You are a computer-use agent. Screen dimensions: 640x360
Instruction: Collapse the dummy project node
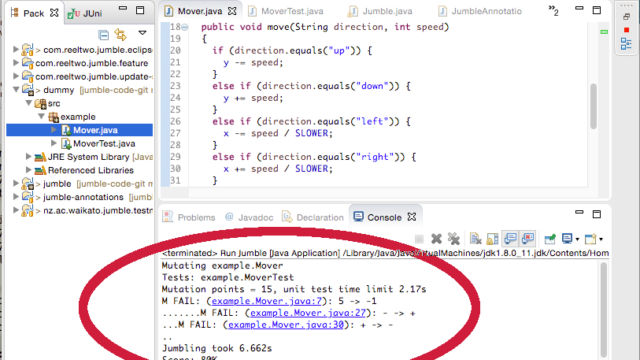[16, 89]
